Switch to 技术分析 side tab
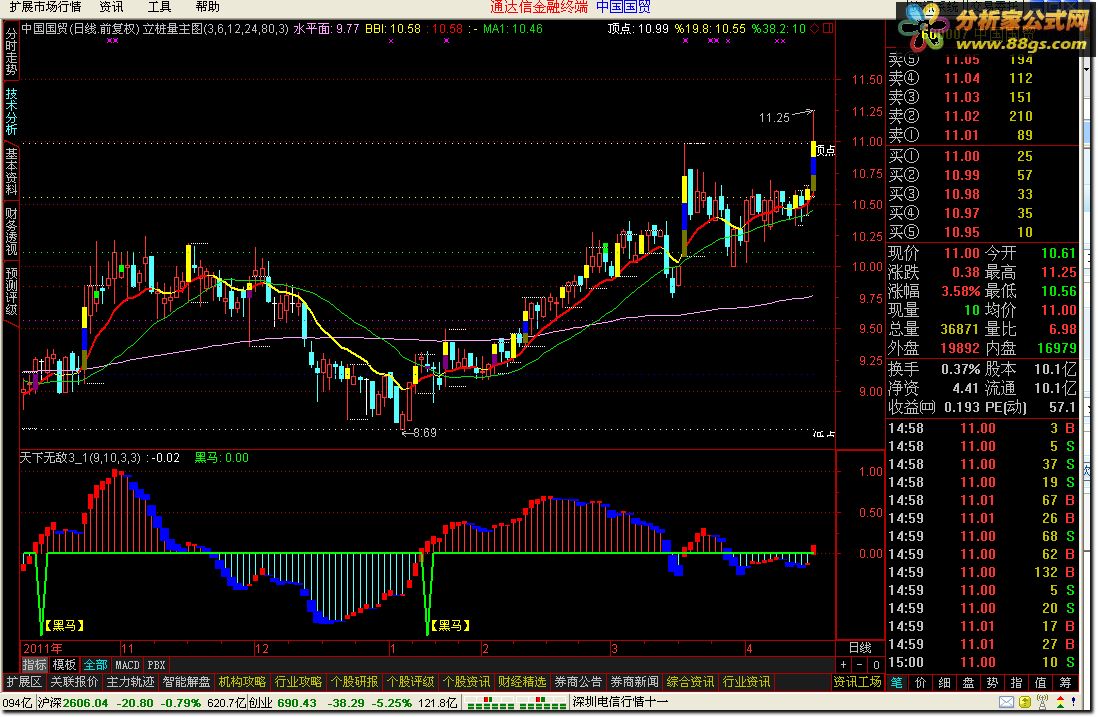This screenshot has height=717, width=1098. tap(11, 111)
